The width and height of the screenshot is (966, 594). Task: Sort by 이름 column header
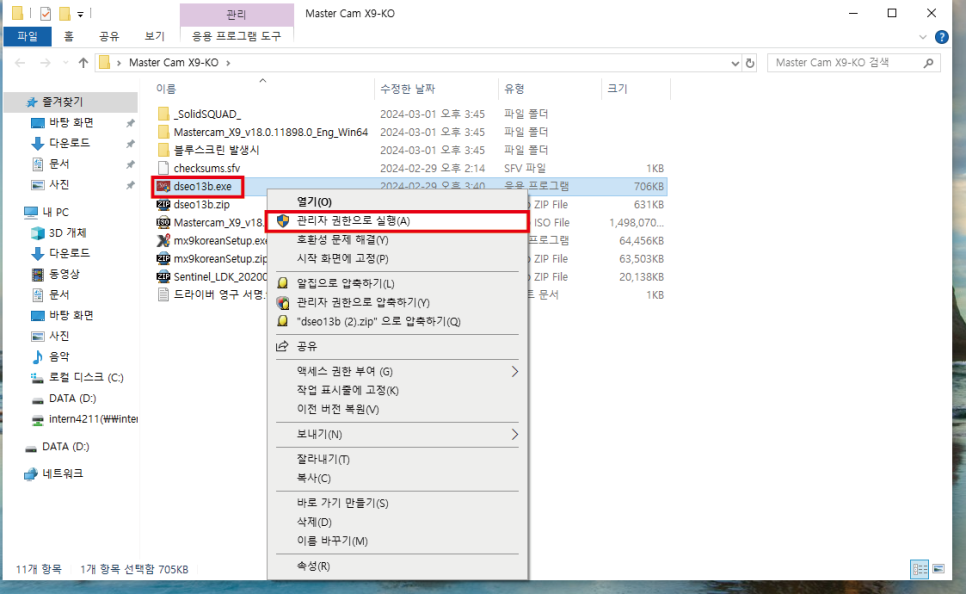(166, 89)
